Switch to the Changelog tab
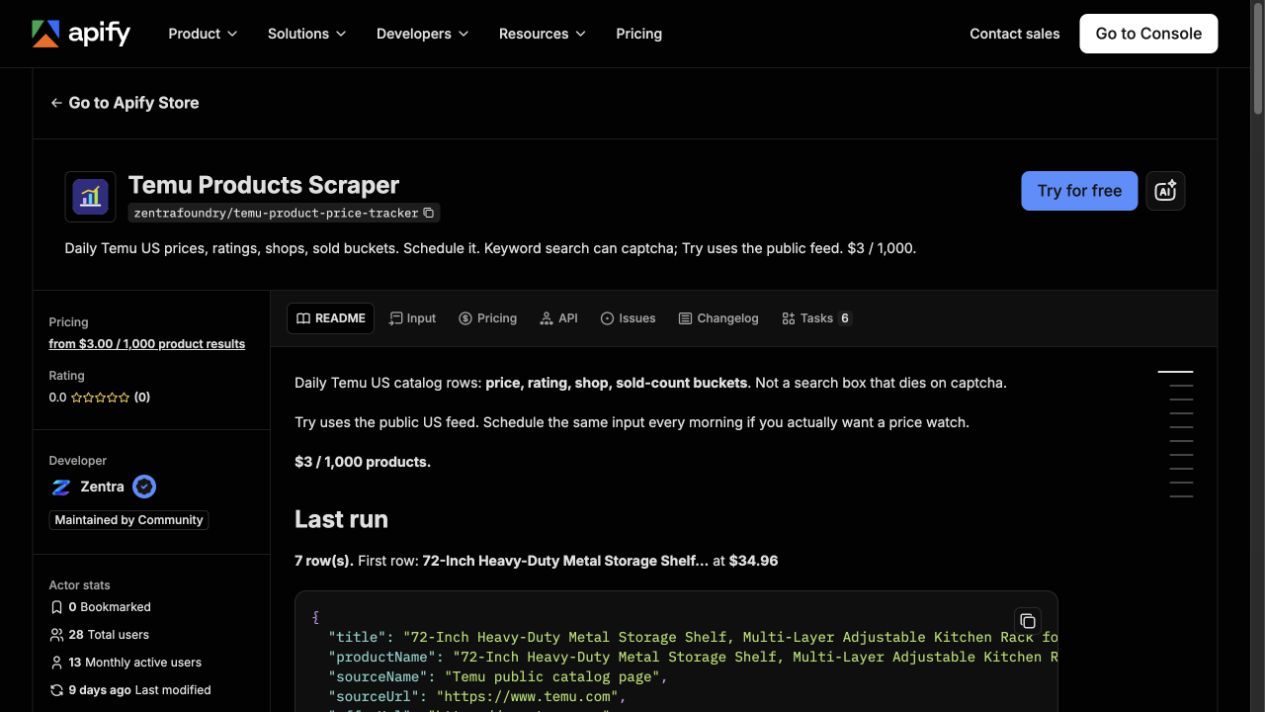Viewport: 1265px width, 712px height. point(718,318)
